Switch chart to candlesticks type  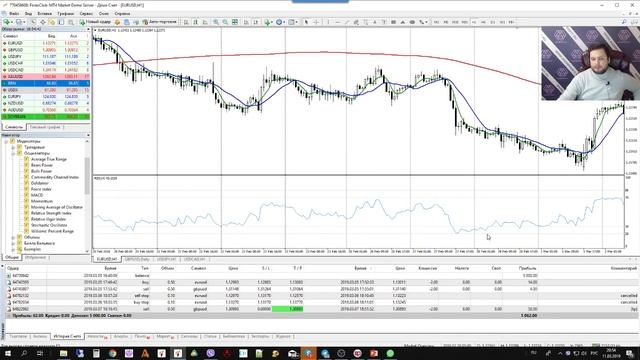[196, 22]
